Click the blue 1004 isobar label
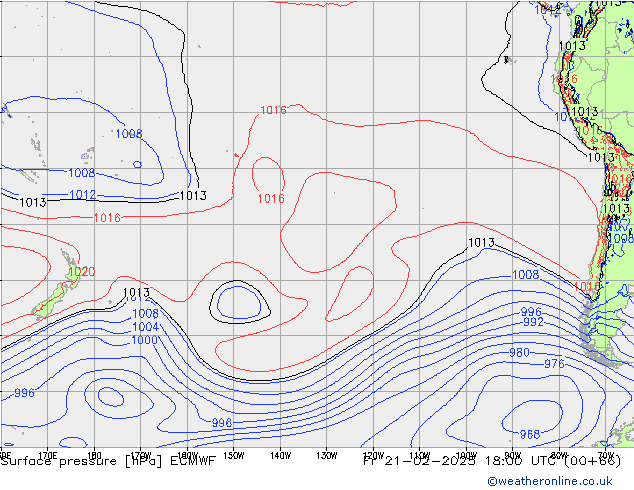This screenshot has height=490, width=634. click(x=146, y=327)
